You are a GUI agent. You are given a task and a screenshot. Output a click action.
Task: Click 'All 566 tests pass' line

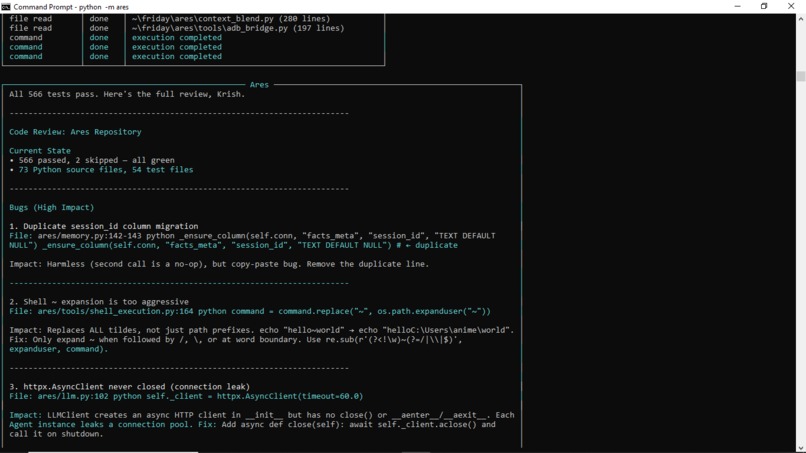coord(127,94)
